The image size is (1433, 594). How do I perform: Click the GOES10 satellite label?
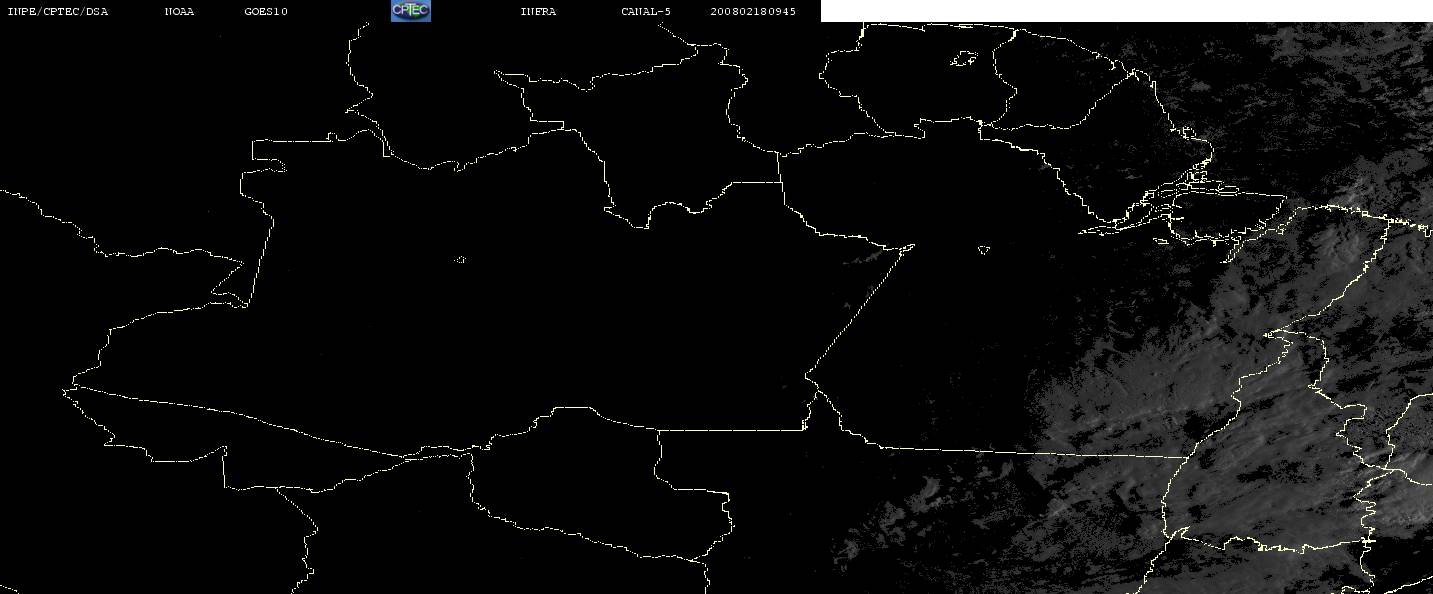pyautogui.click(x=266, y=12)
